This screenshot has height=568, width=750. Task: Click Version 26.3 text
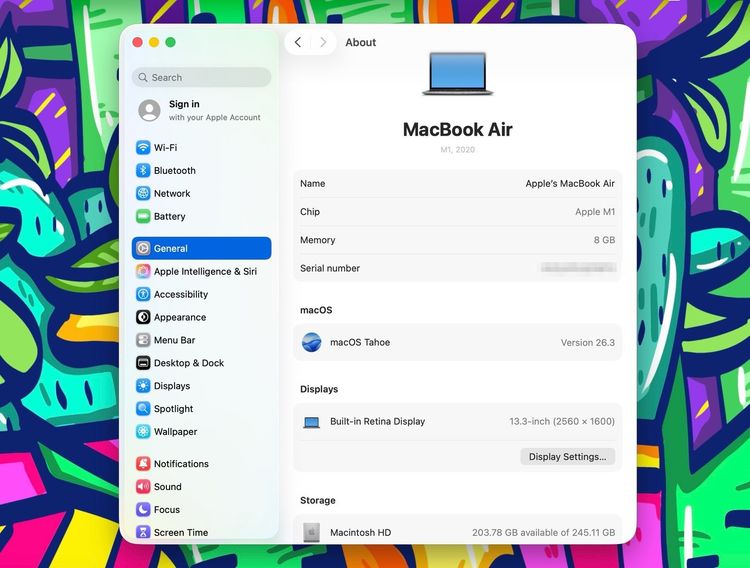(x=588, y=343)
